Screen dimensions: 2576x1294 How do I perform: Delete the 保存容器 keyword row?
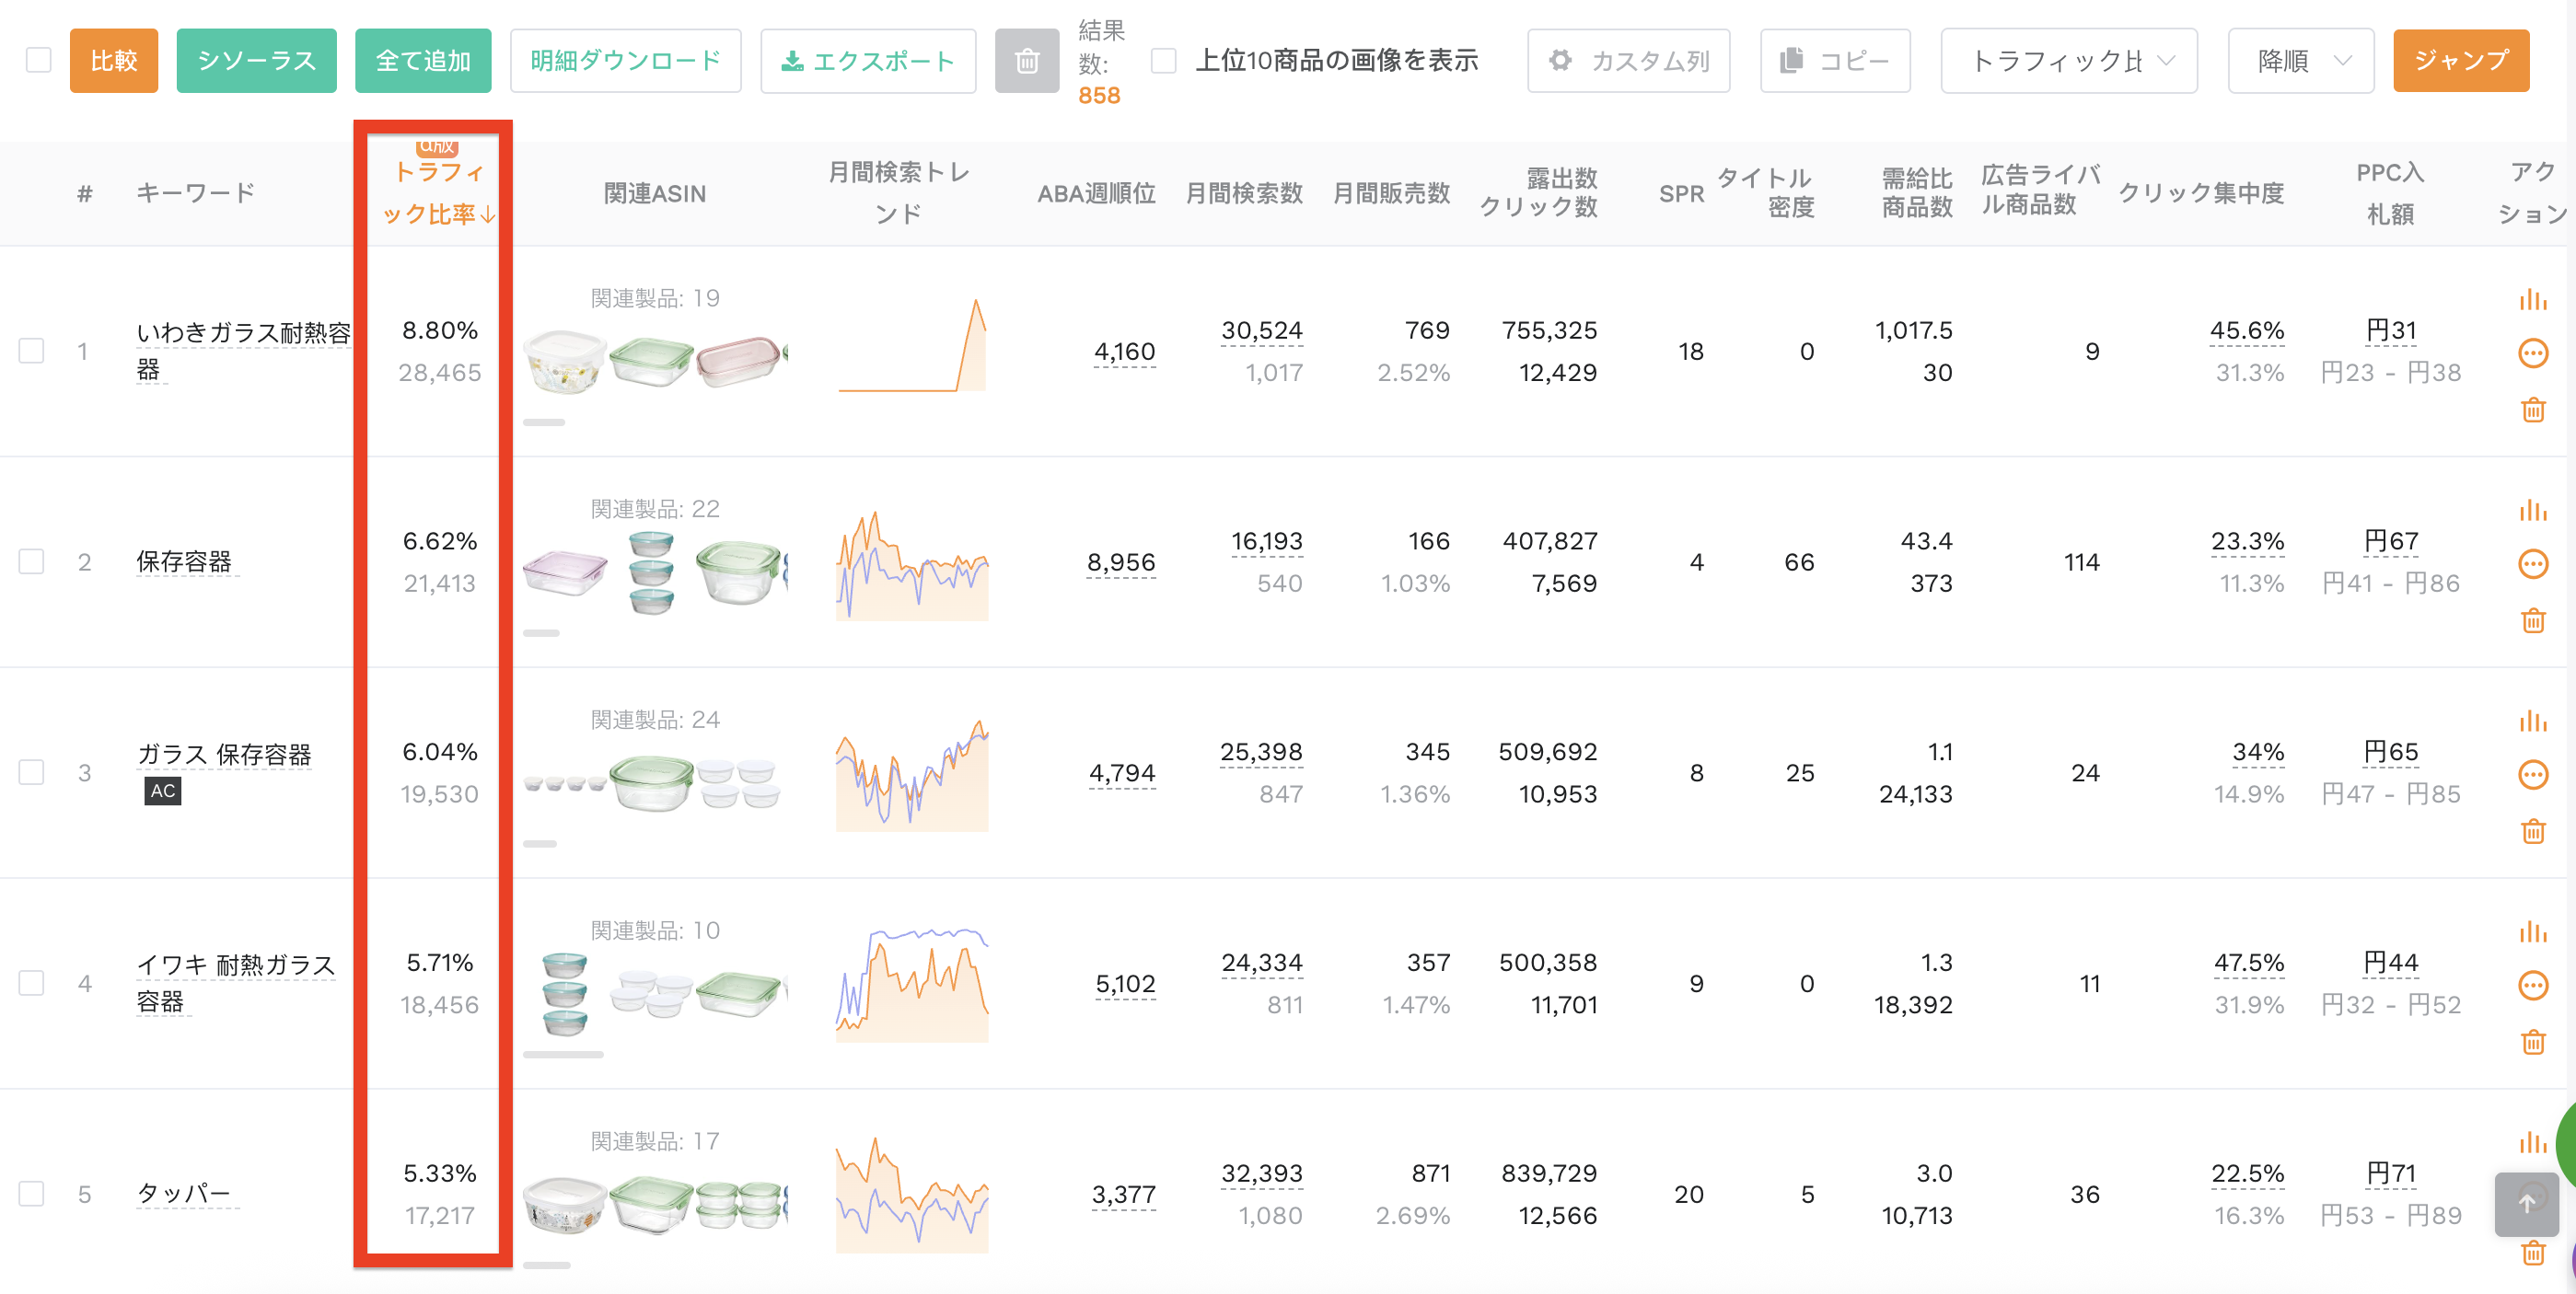2532,620
